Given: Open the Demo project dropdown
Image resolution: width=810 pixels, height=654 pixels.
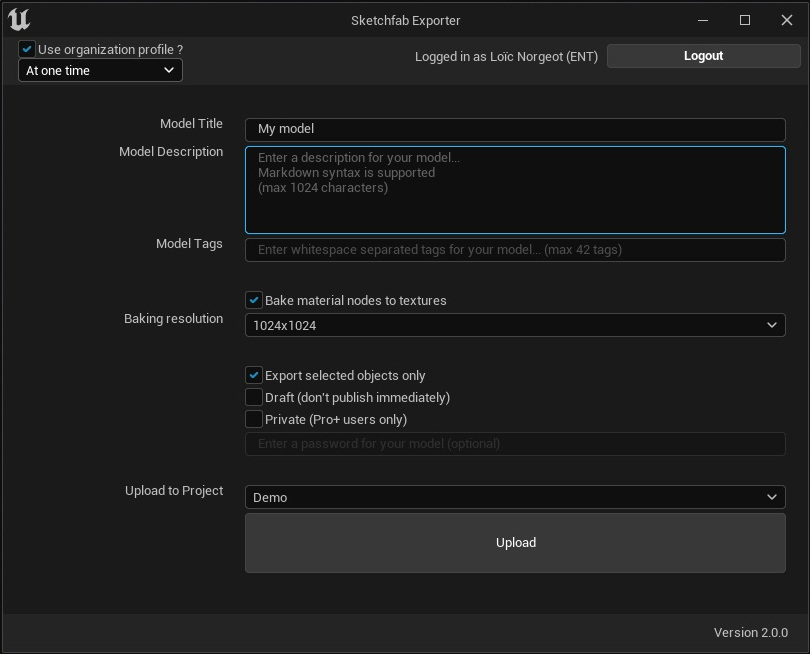Looking at the screenshot, I should (515, 497).
